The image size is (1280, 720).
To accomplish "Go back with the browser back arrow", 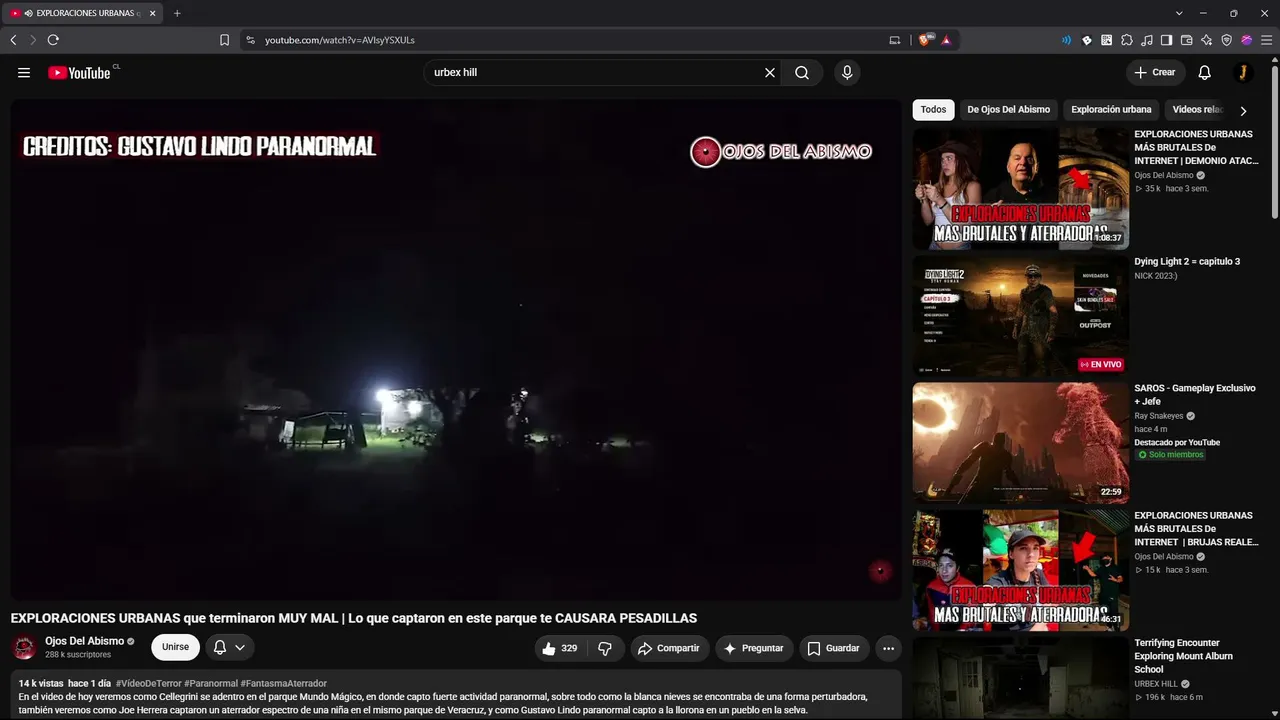I will (13, 40).
